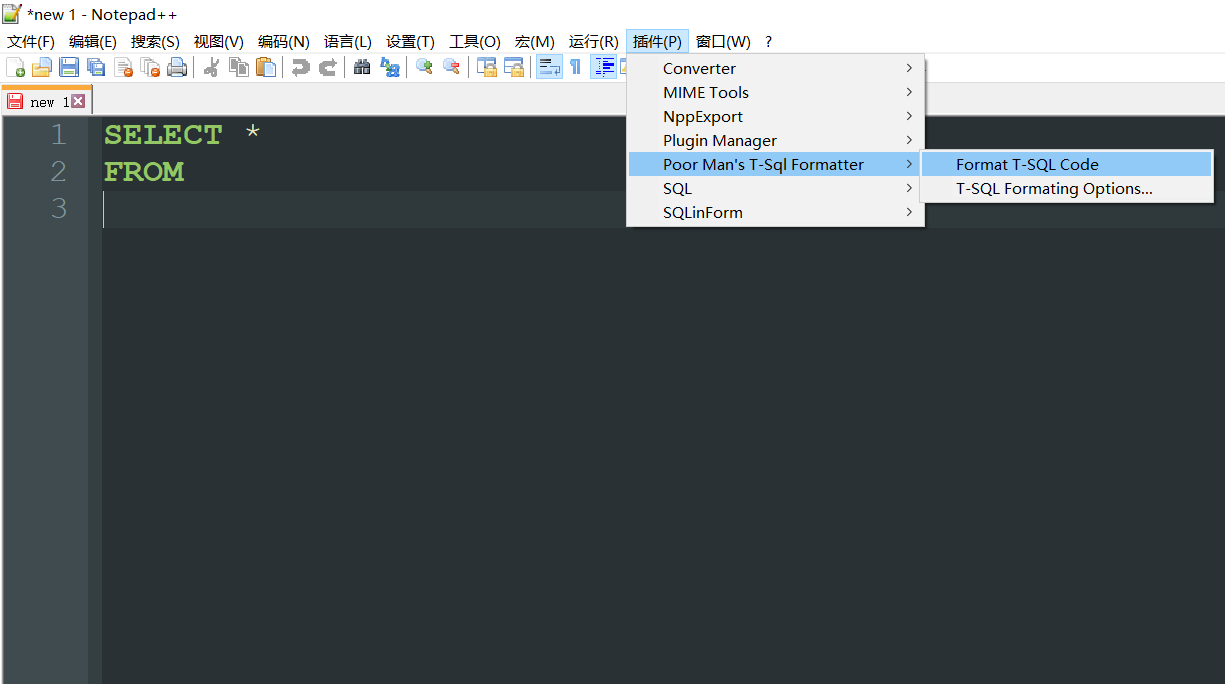Expand the SQL plugin submenu
Screen dimensions: 1225x684
click(775, 188)
